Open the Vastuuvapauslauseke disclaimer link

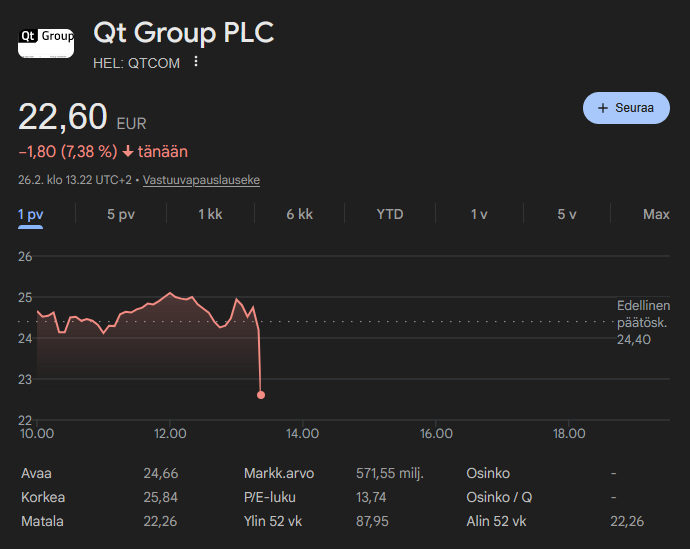coord(201,180)
